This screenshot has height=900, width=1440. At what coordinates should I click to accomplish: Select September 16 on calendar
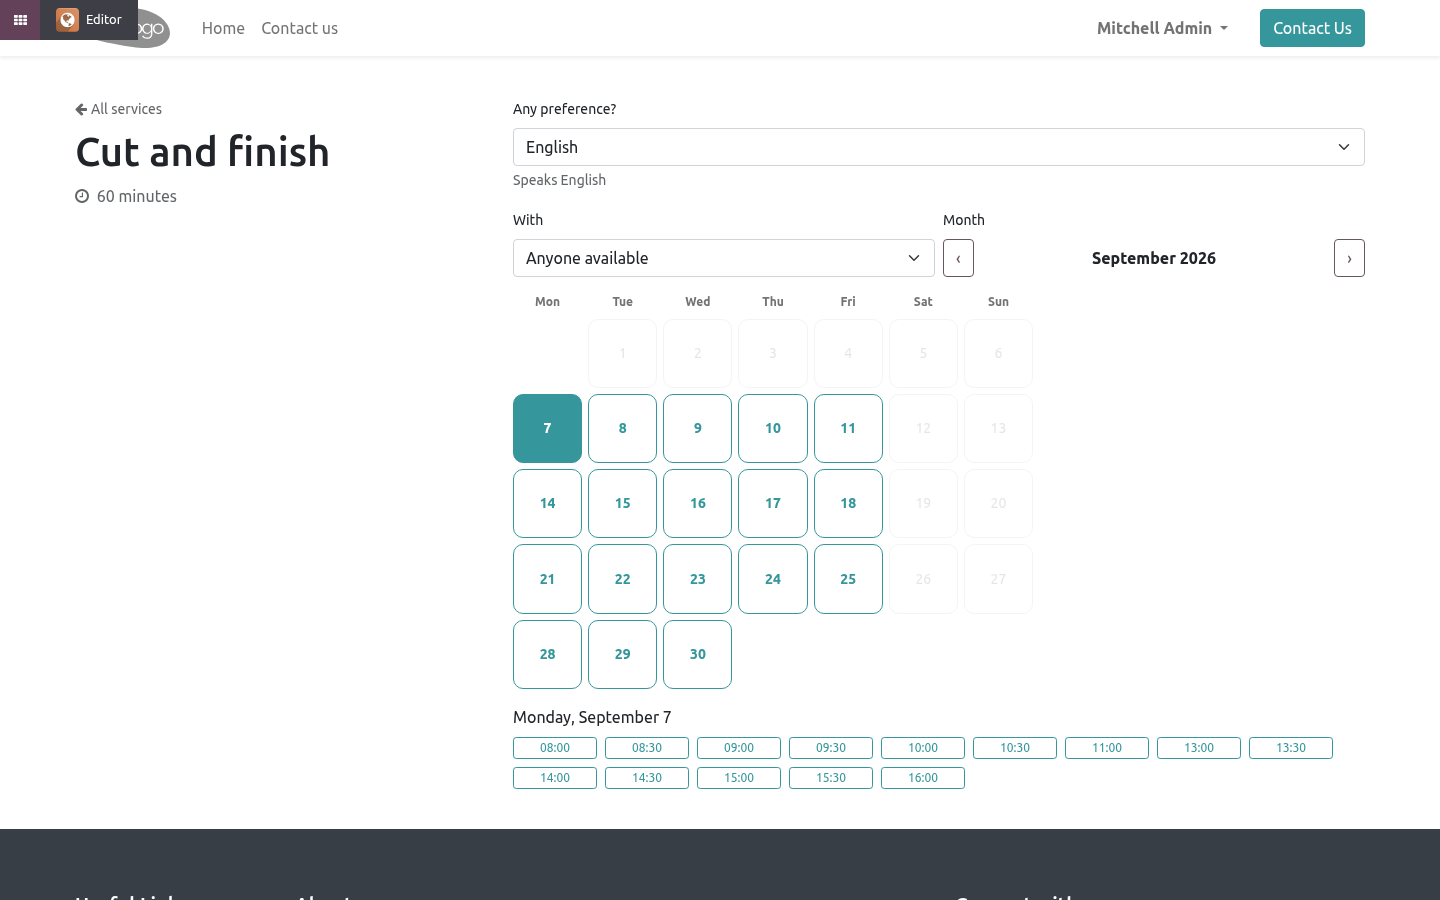tap(698, 503)
